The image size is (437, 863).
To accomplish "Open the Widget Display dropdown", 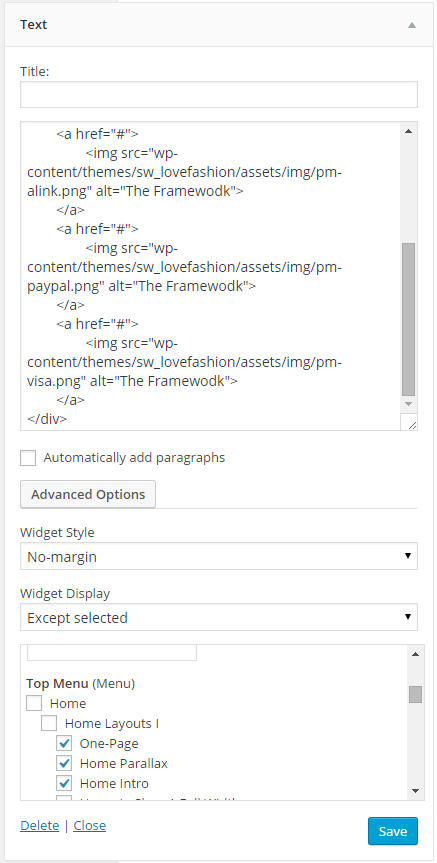I will click(x=218, y=618).
